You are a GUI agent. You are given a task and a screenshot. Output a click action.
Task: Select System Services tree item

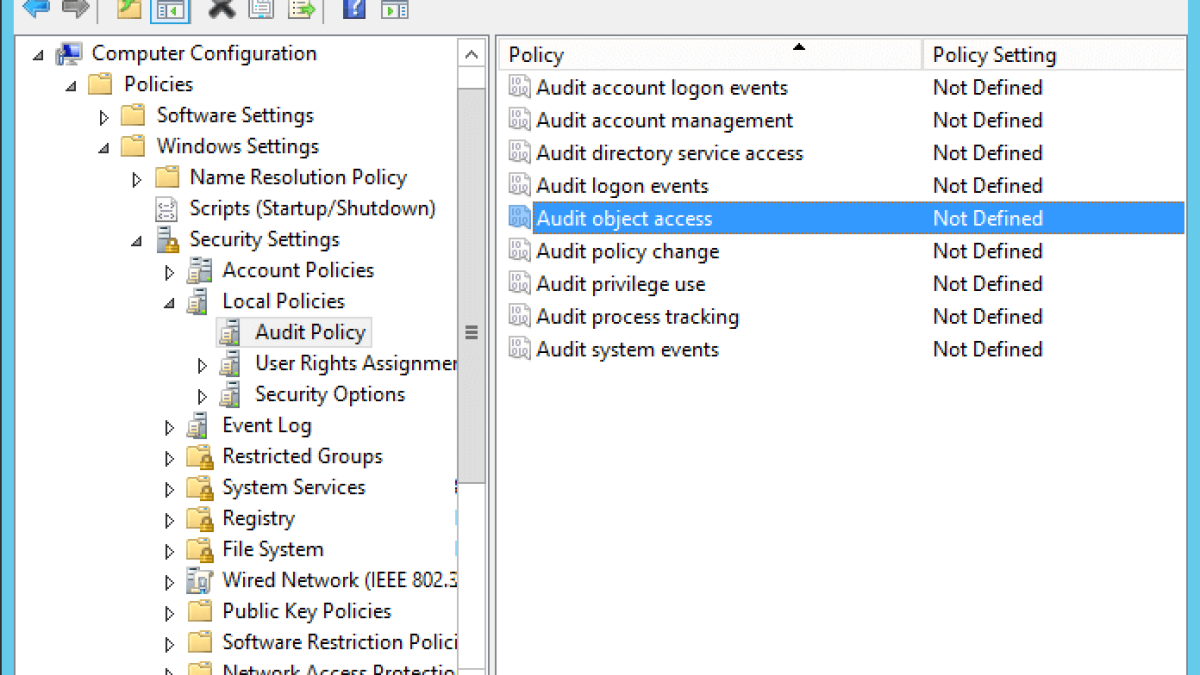(293, 488)
